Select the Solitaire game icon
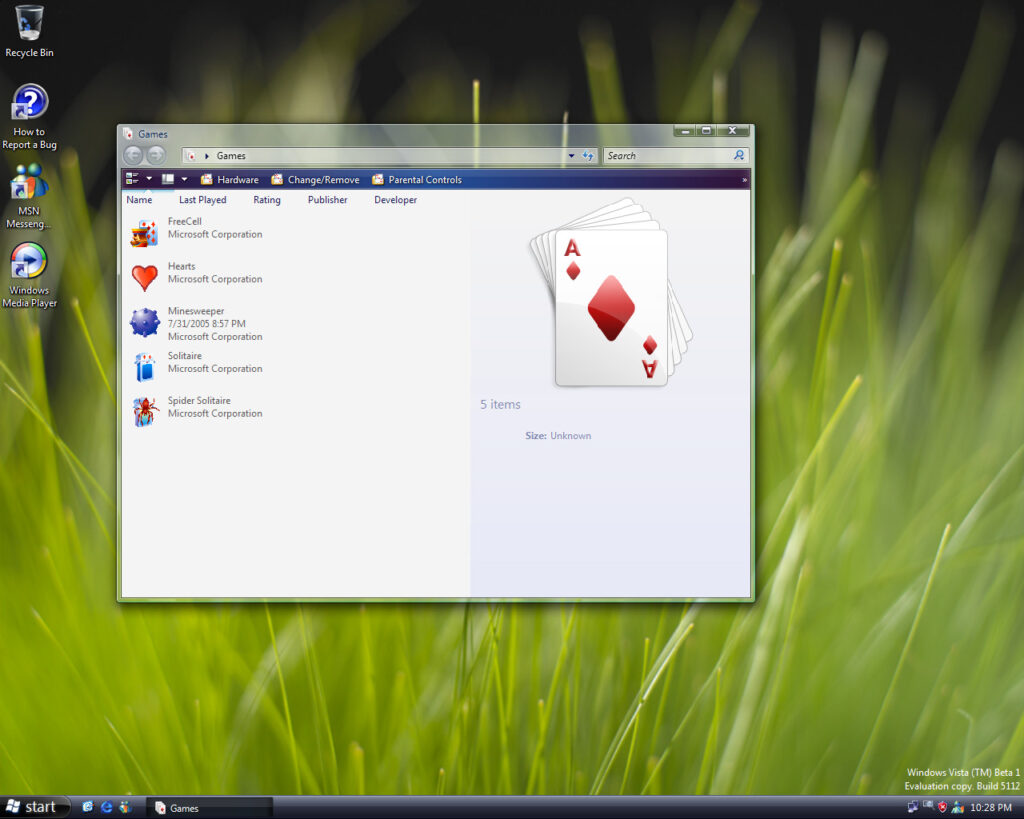The width and height of the screenshot is (1024, 819). click(x=144, y=367)
